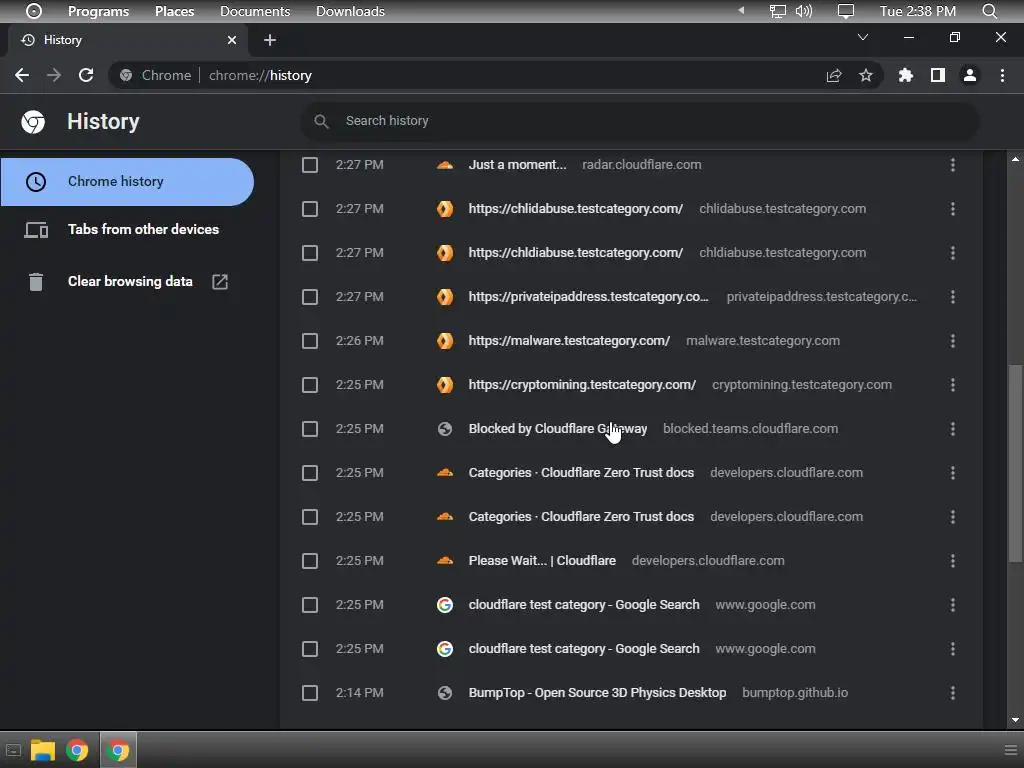Image resolution: width=1024 pixels, height=768 pixels.
Task: Click the magnifier icon in Search history
Action: [x=321, y=121]
